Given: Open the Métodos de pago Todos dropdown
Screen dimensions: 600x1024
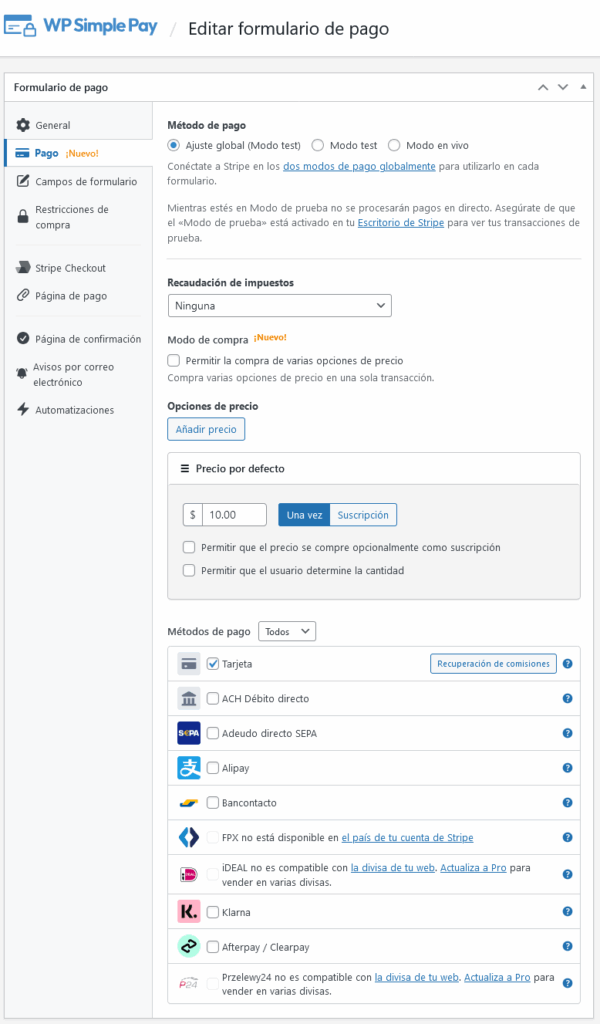Looking at the screenshot, I should (x=287, y=631).
